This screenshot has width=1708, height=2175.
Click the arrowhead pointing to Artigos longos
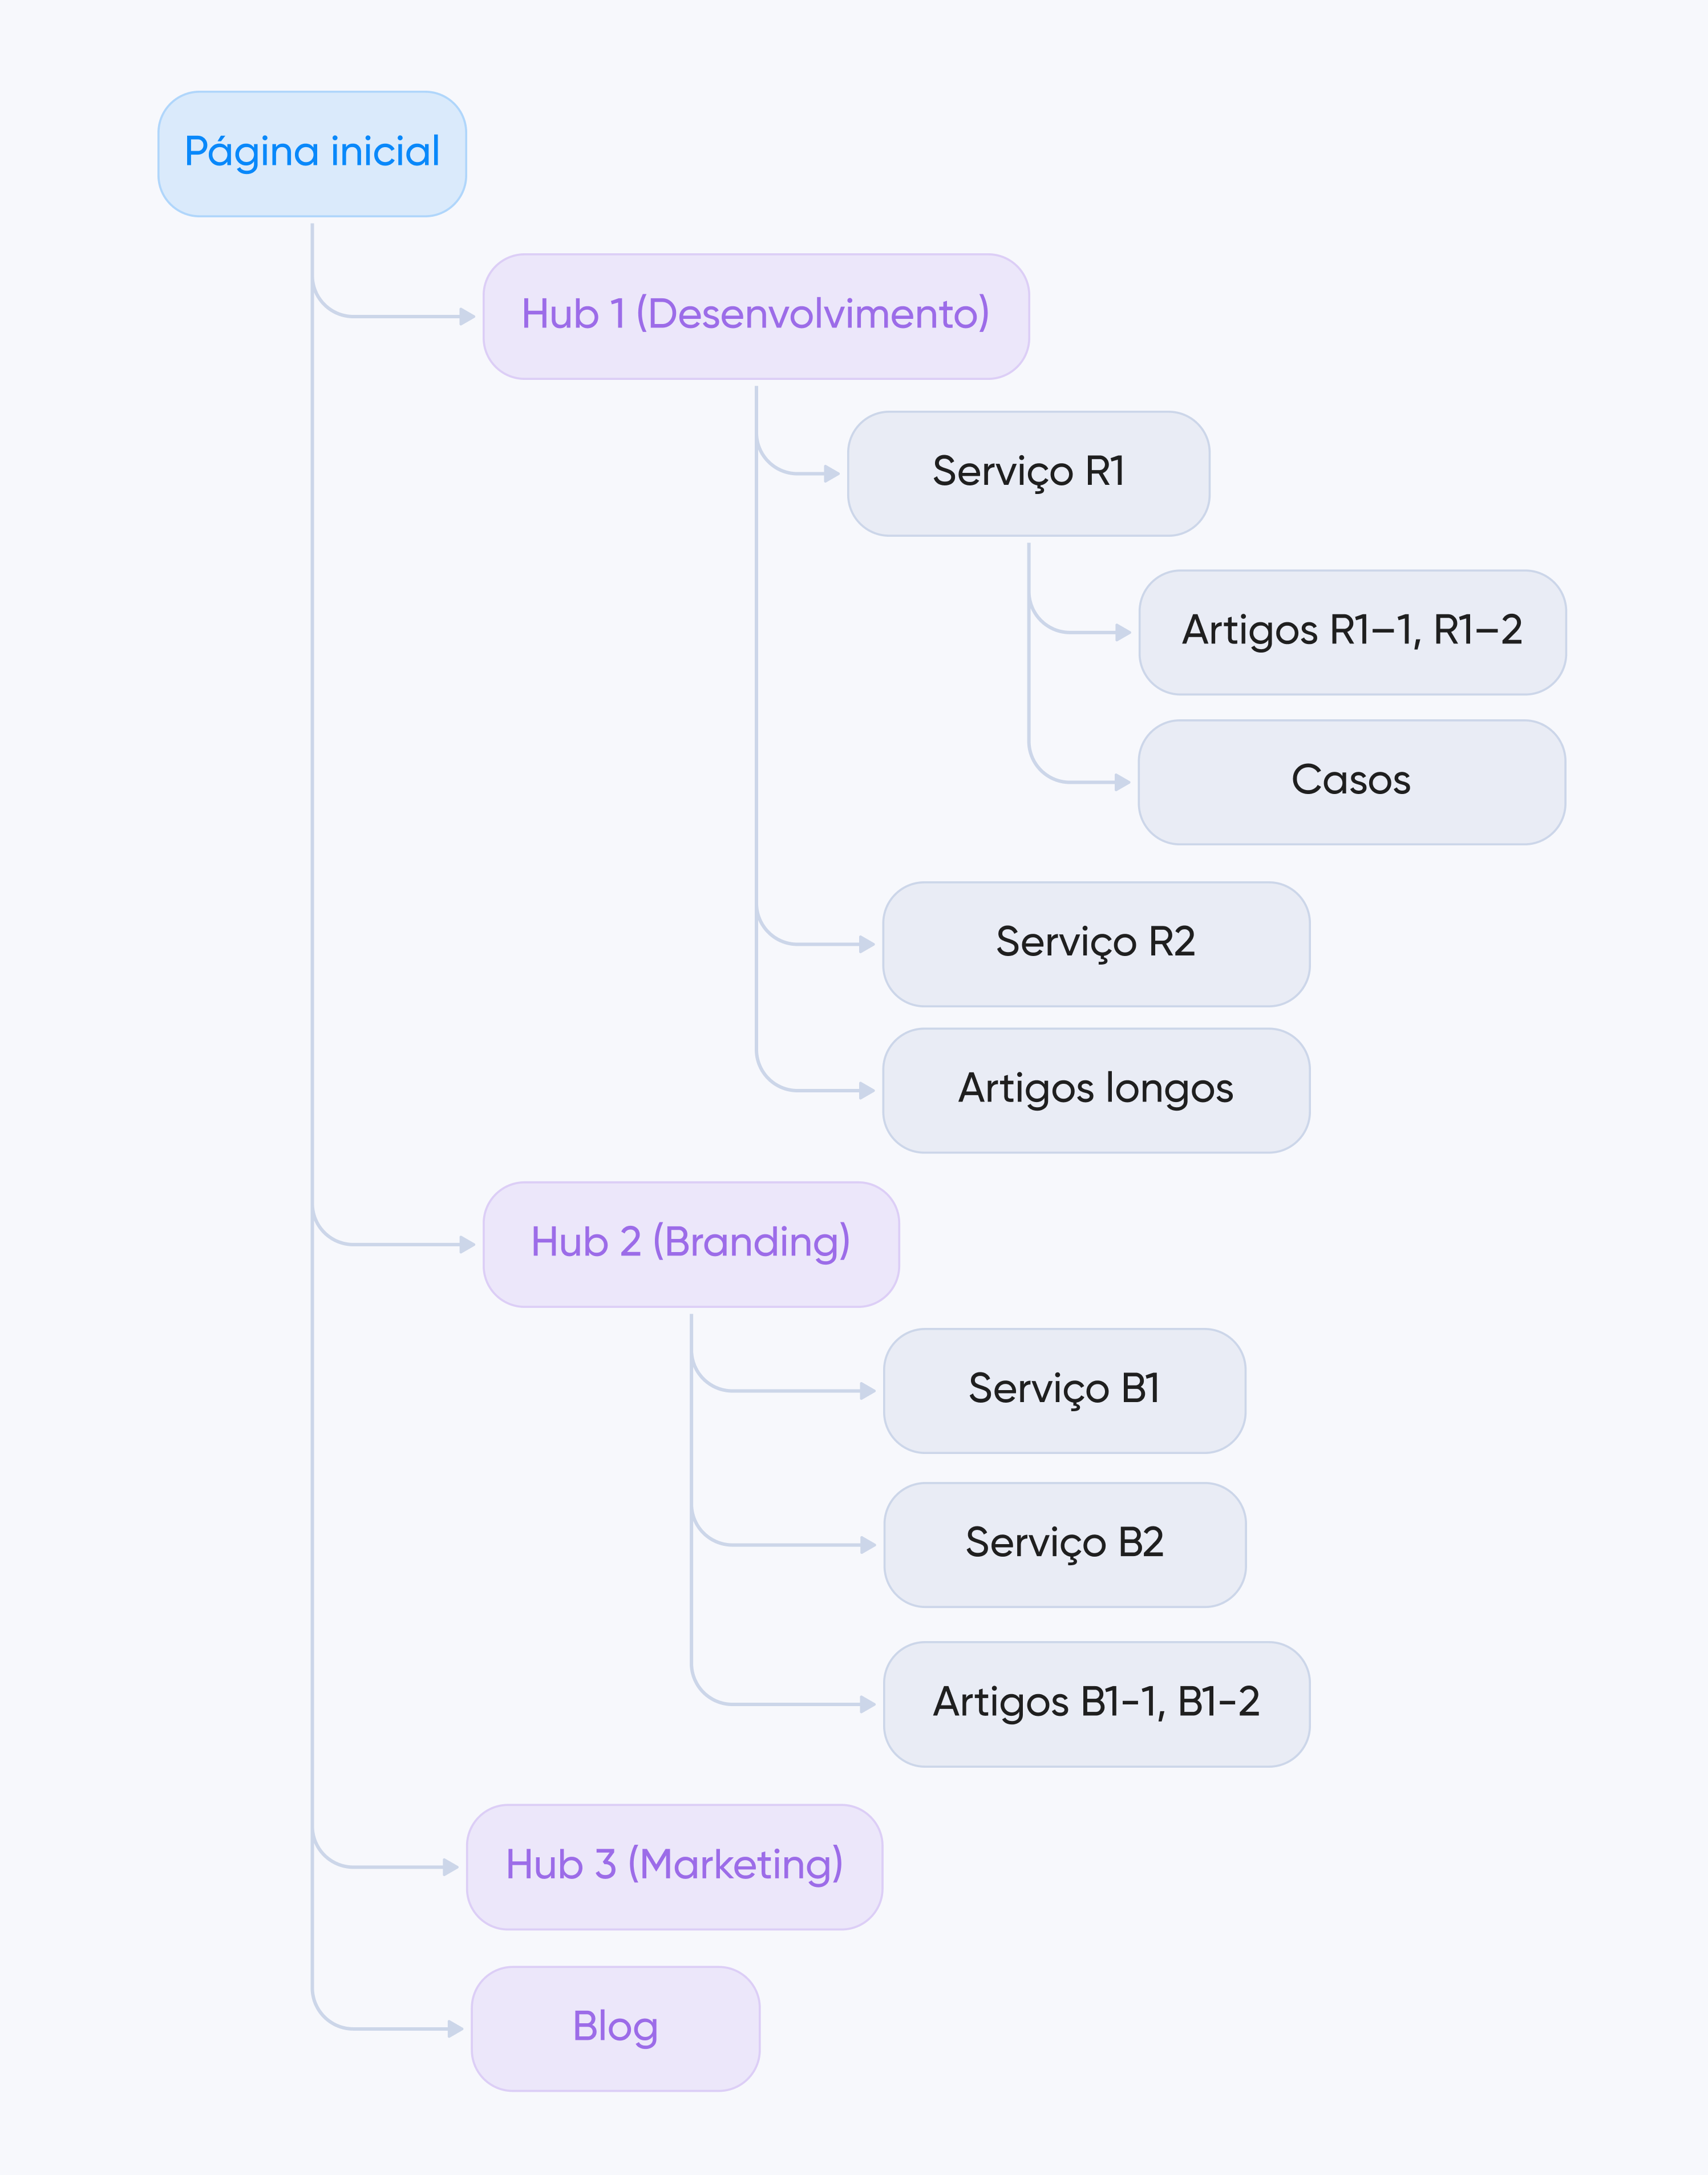click(867, 1091)
